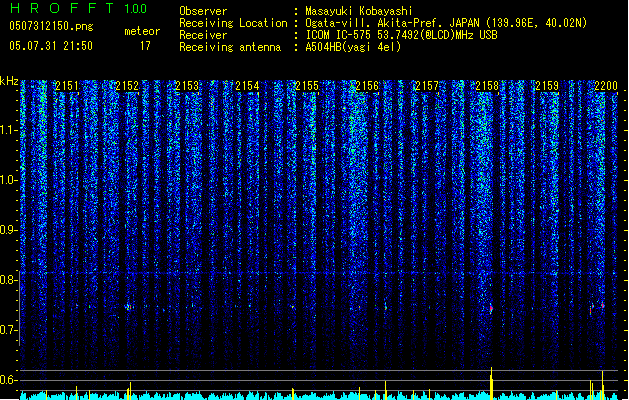Click the tallest yellow power spike under 2158

491,383
